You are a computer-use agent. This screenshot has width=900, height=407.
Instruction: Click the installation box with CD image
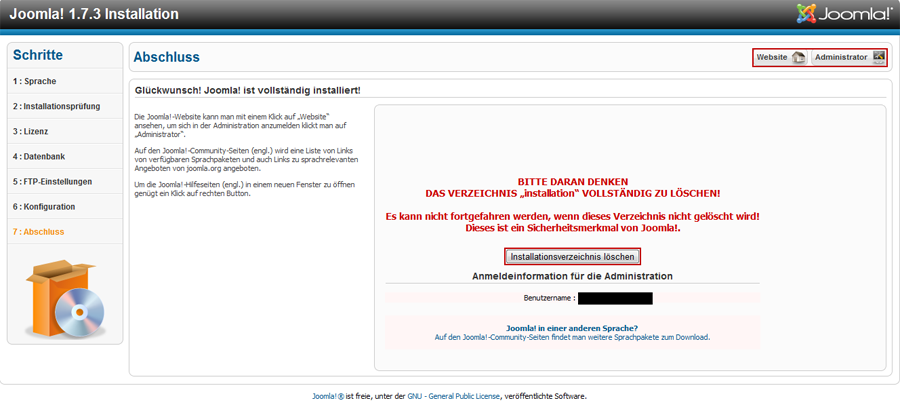(x=65, y=298)
